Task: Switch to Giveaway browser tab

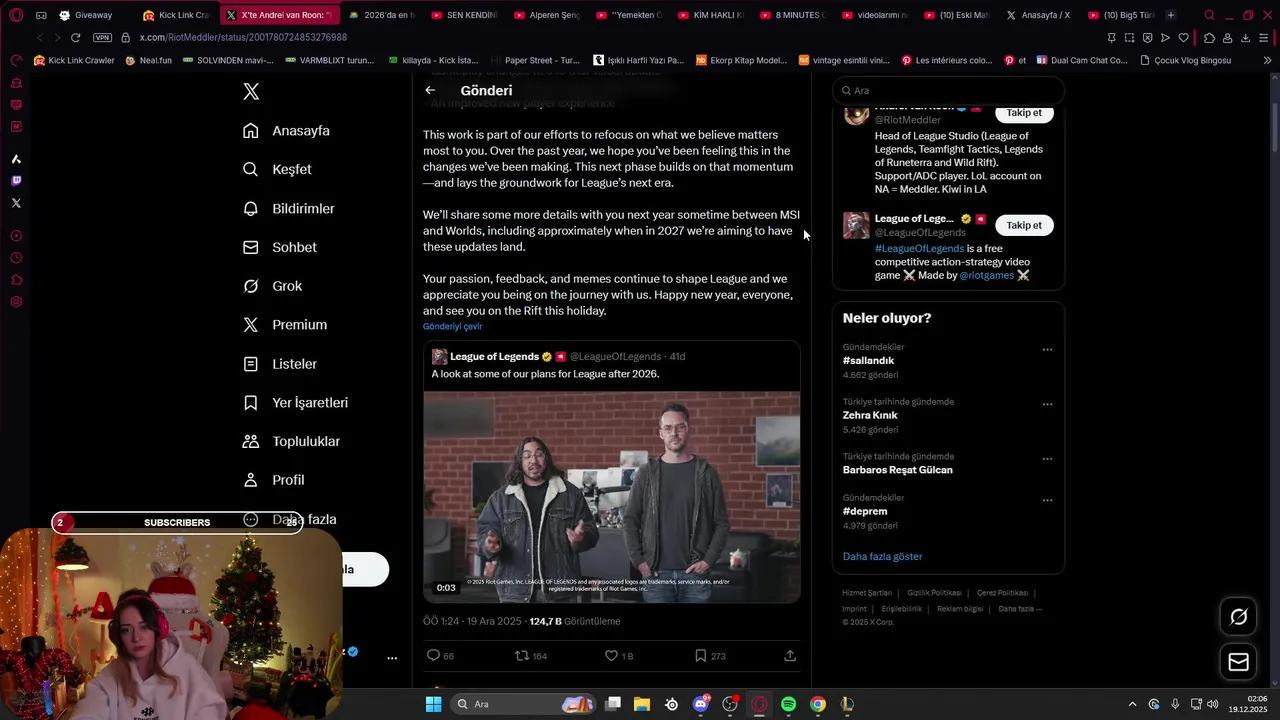Action: pos(92,15)
